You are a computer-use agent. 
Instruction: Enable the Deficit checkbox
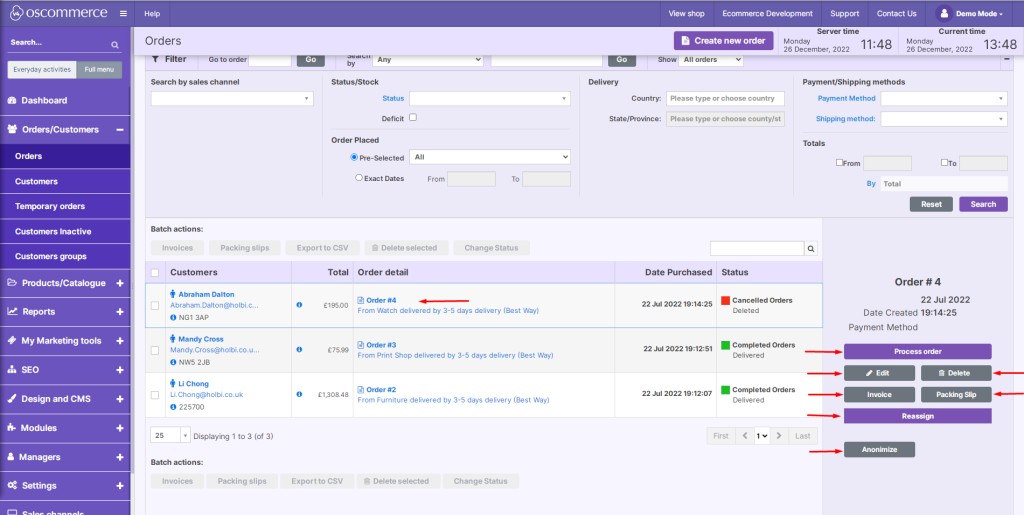pos(413,117)
